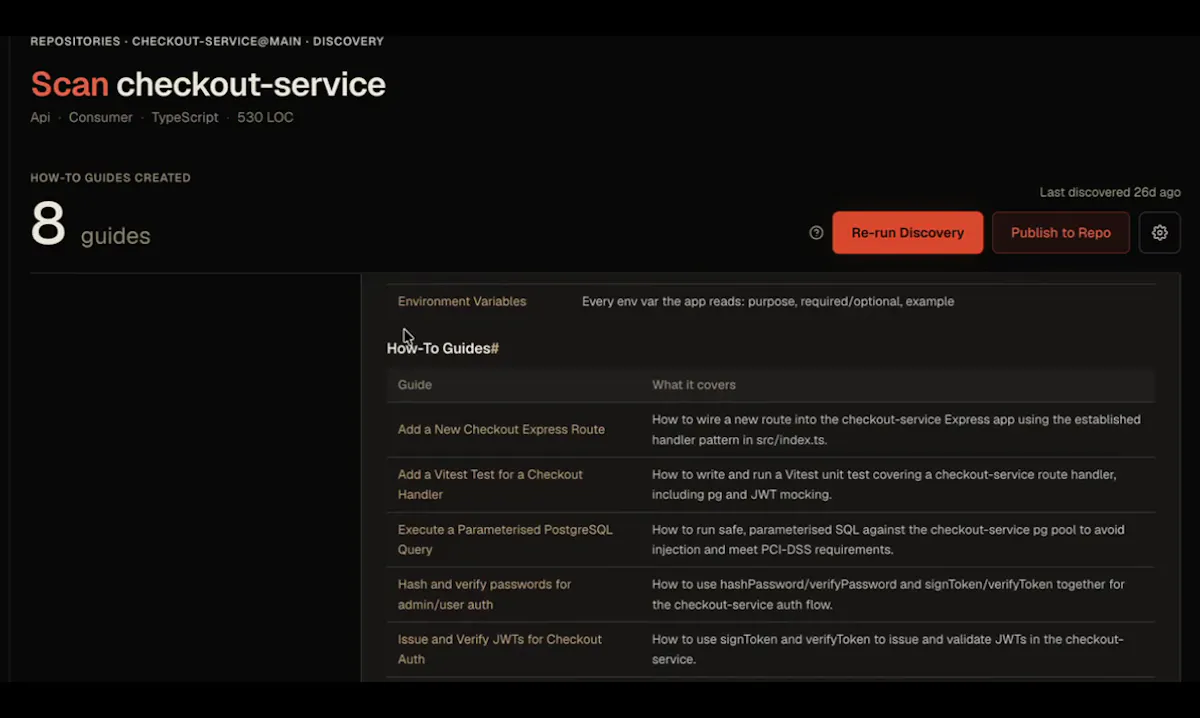Click the 'Api' tag text

tap(40, 118)
